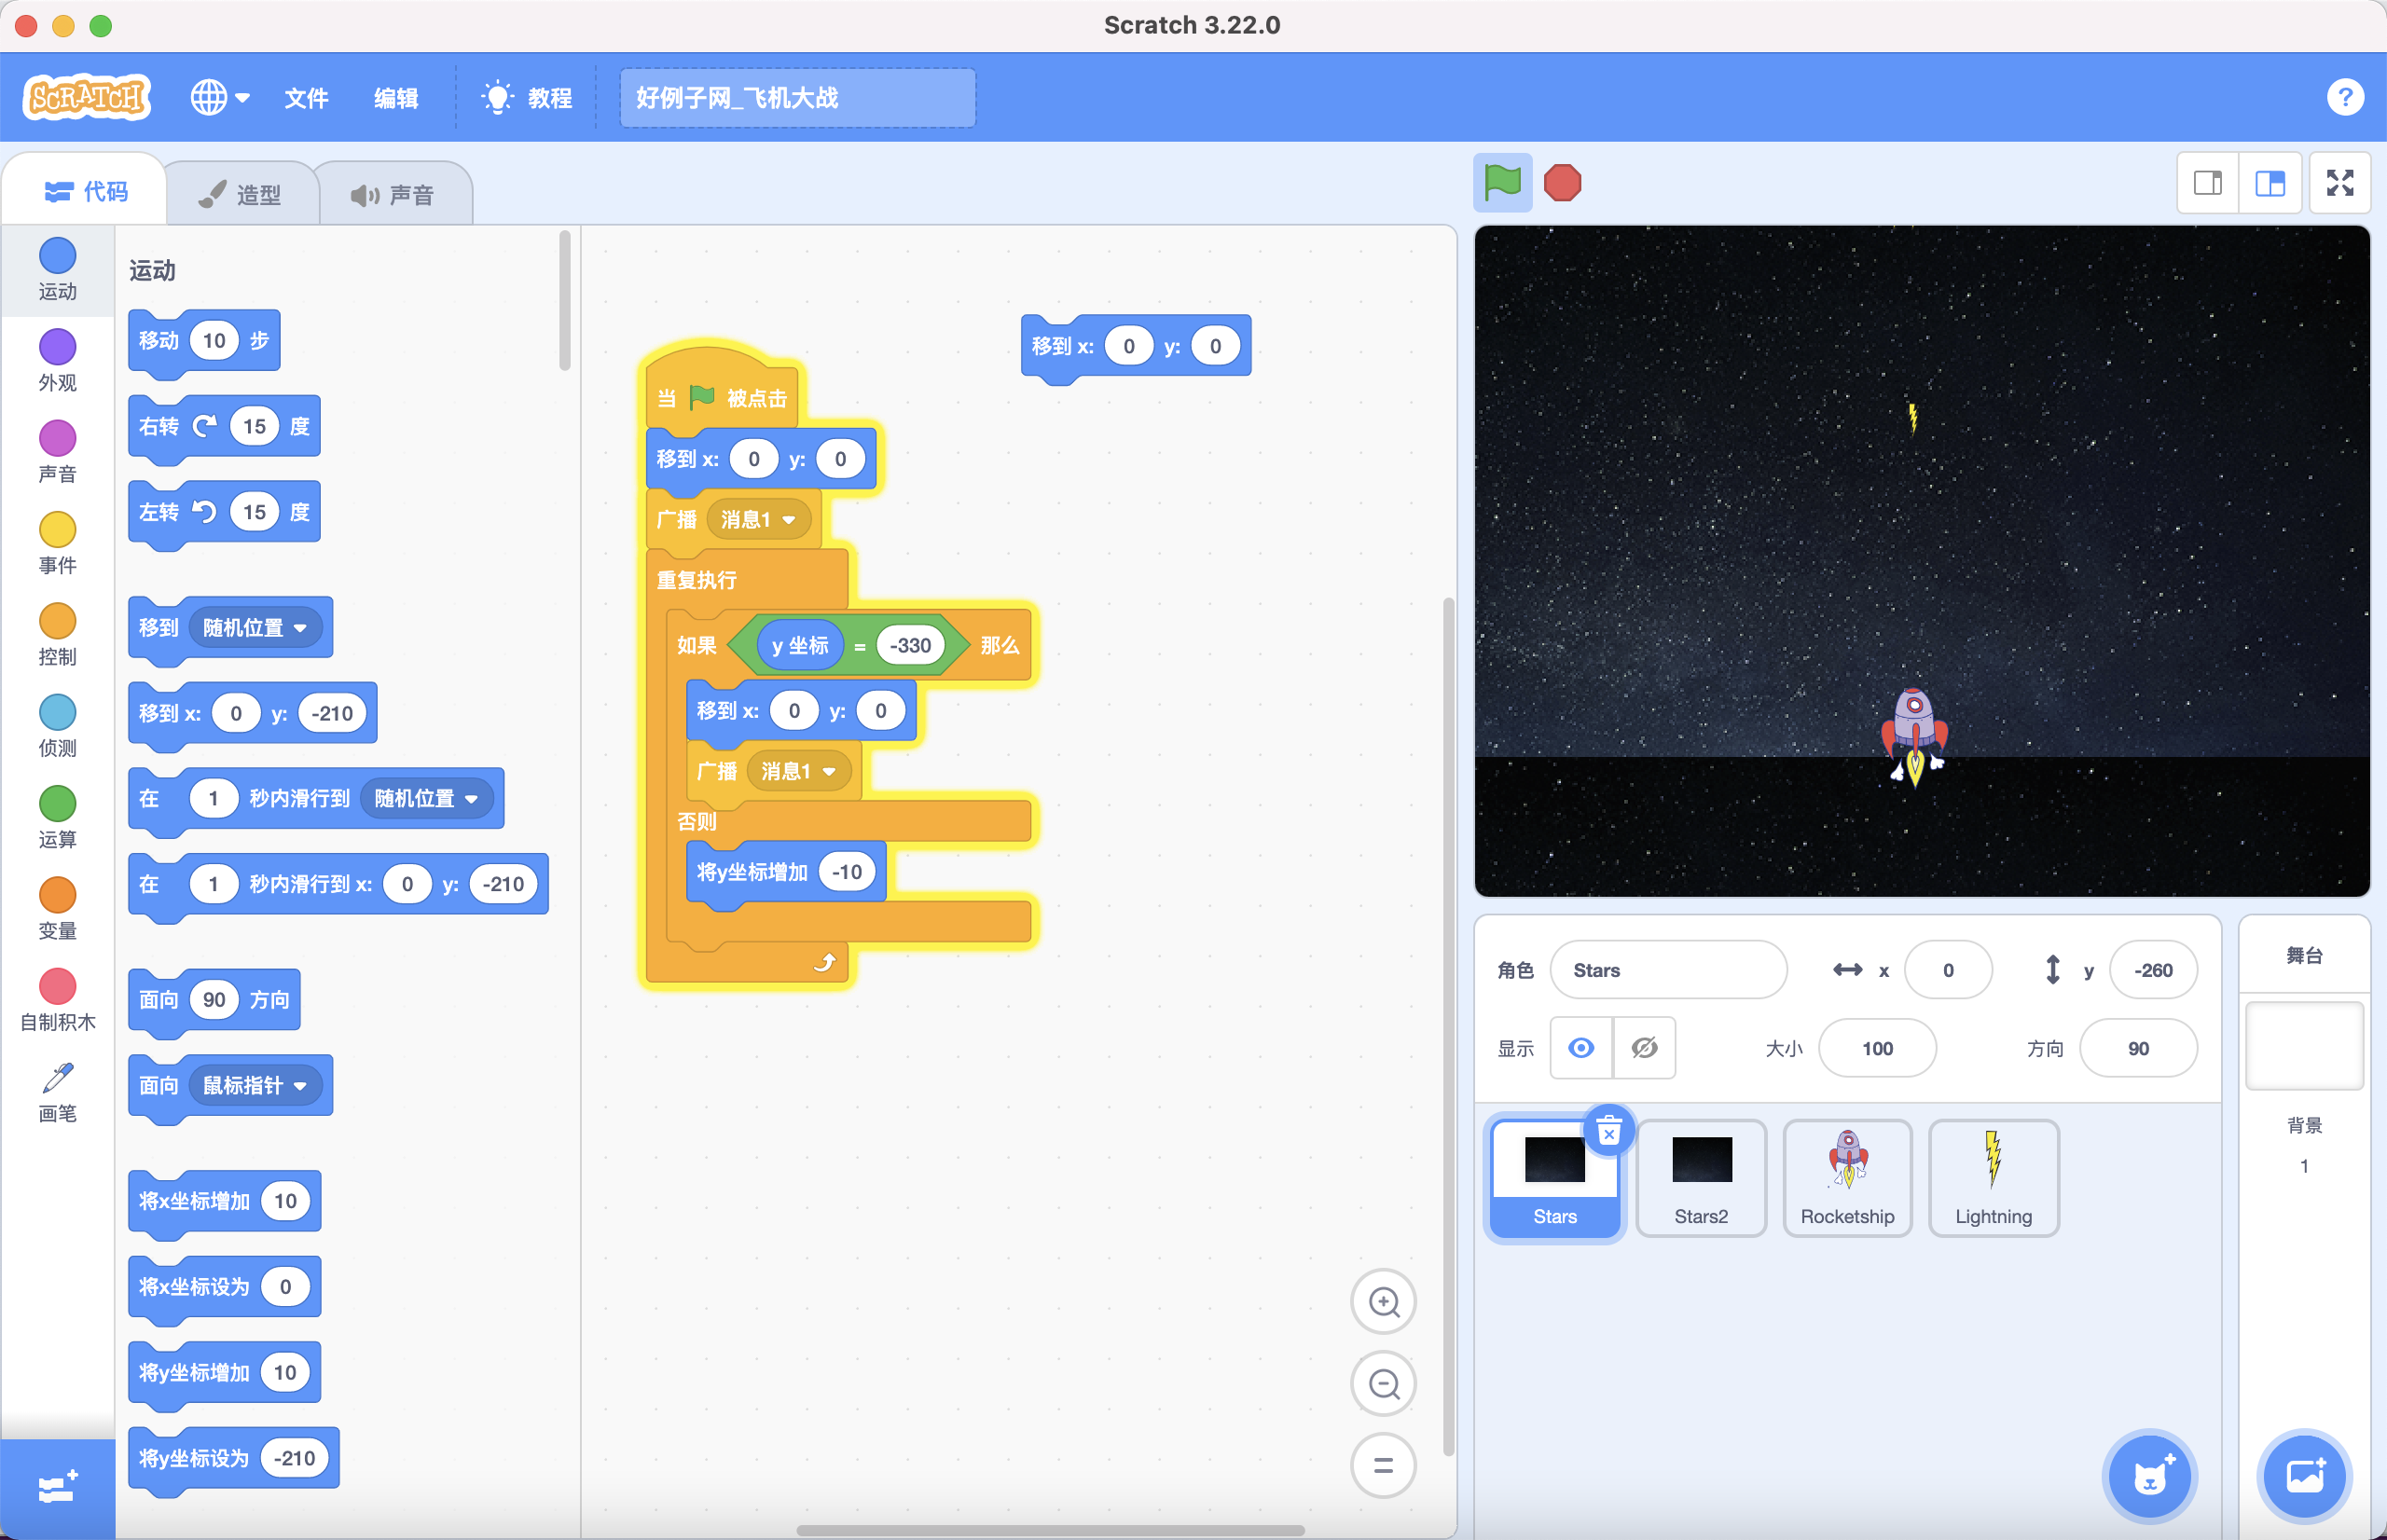The image size is (2387, 1540).
Task: Open 消息1 dropdown inside the if block
Action: [798, 771]
